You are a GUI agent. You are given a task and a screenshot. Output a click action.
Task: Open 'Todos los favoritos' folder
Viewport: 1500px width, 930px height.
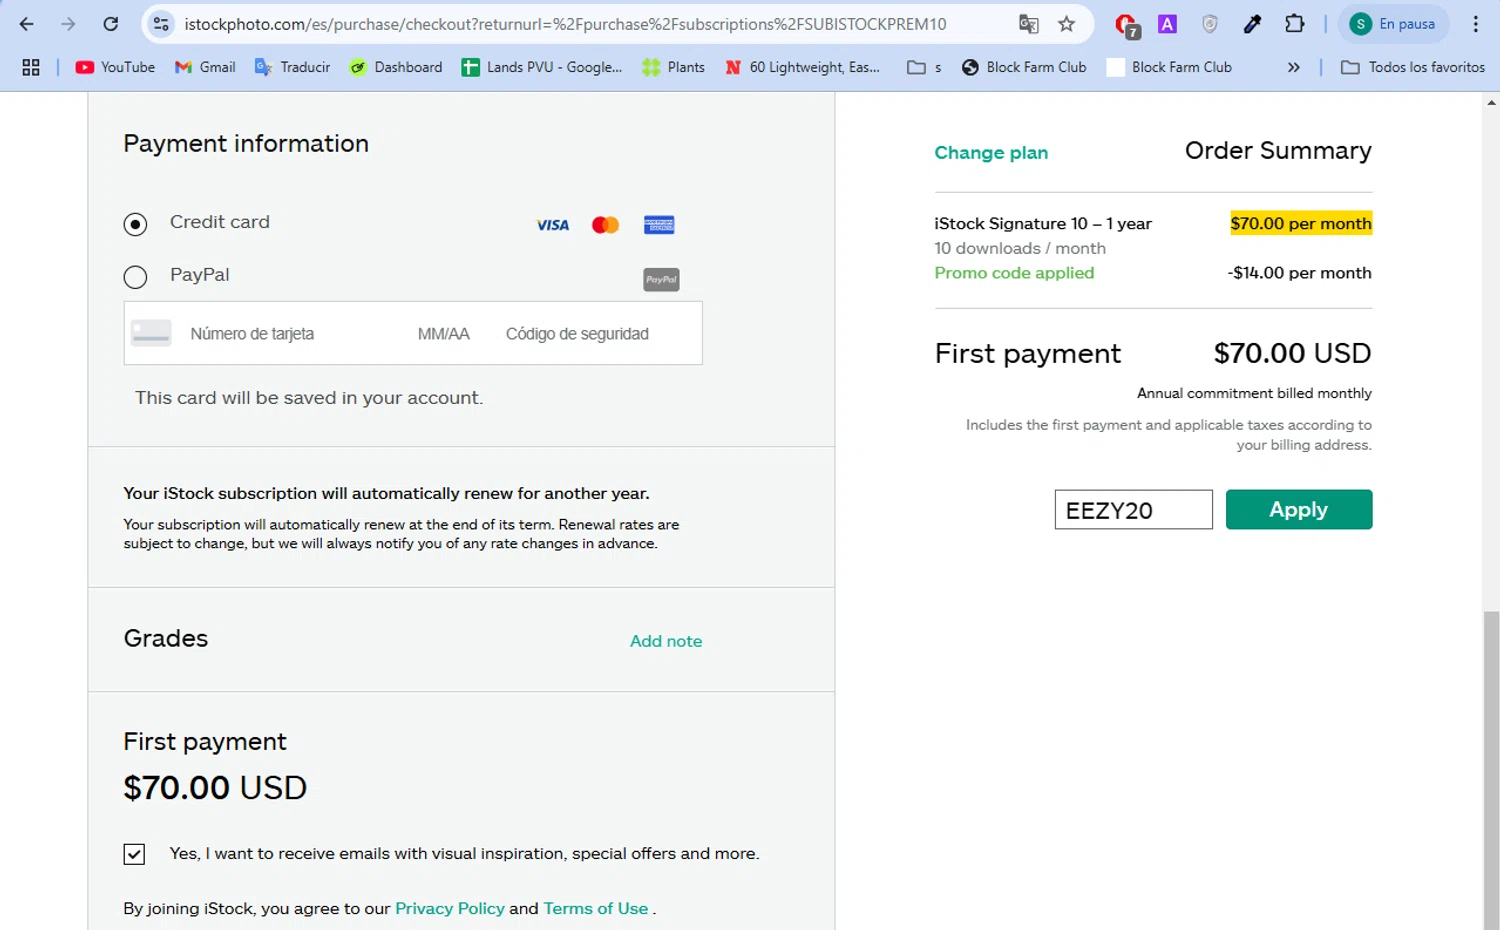1413,67
